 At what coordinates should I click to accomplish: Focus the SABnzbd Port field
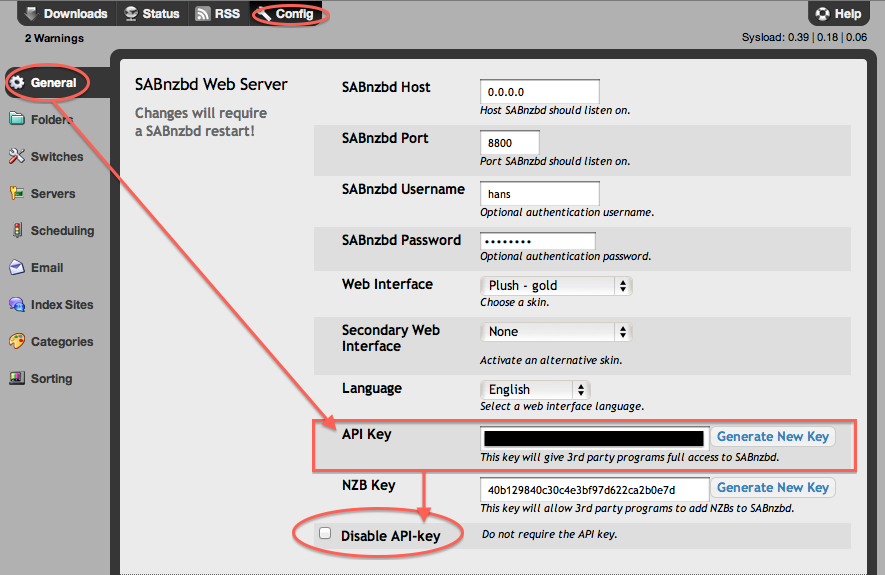[x=510, y=143]
